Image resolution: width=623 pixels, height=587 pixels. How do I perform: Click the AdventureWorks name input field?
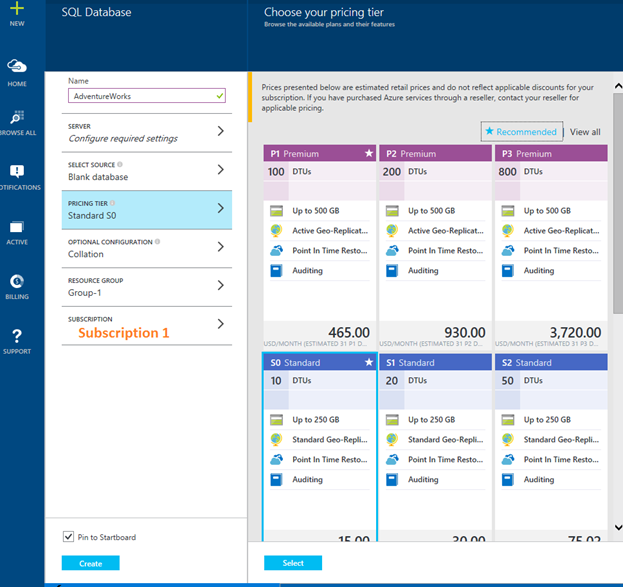tap(146, 97)
